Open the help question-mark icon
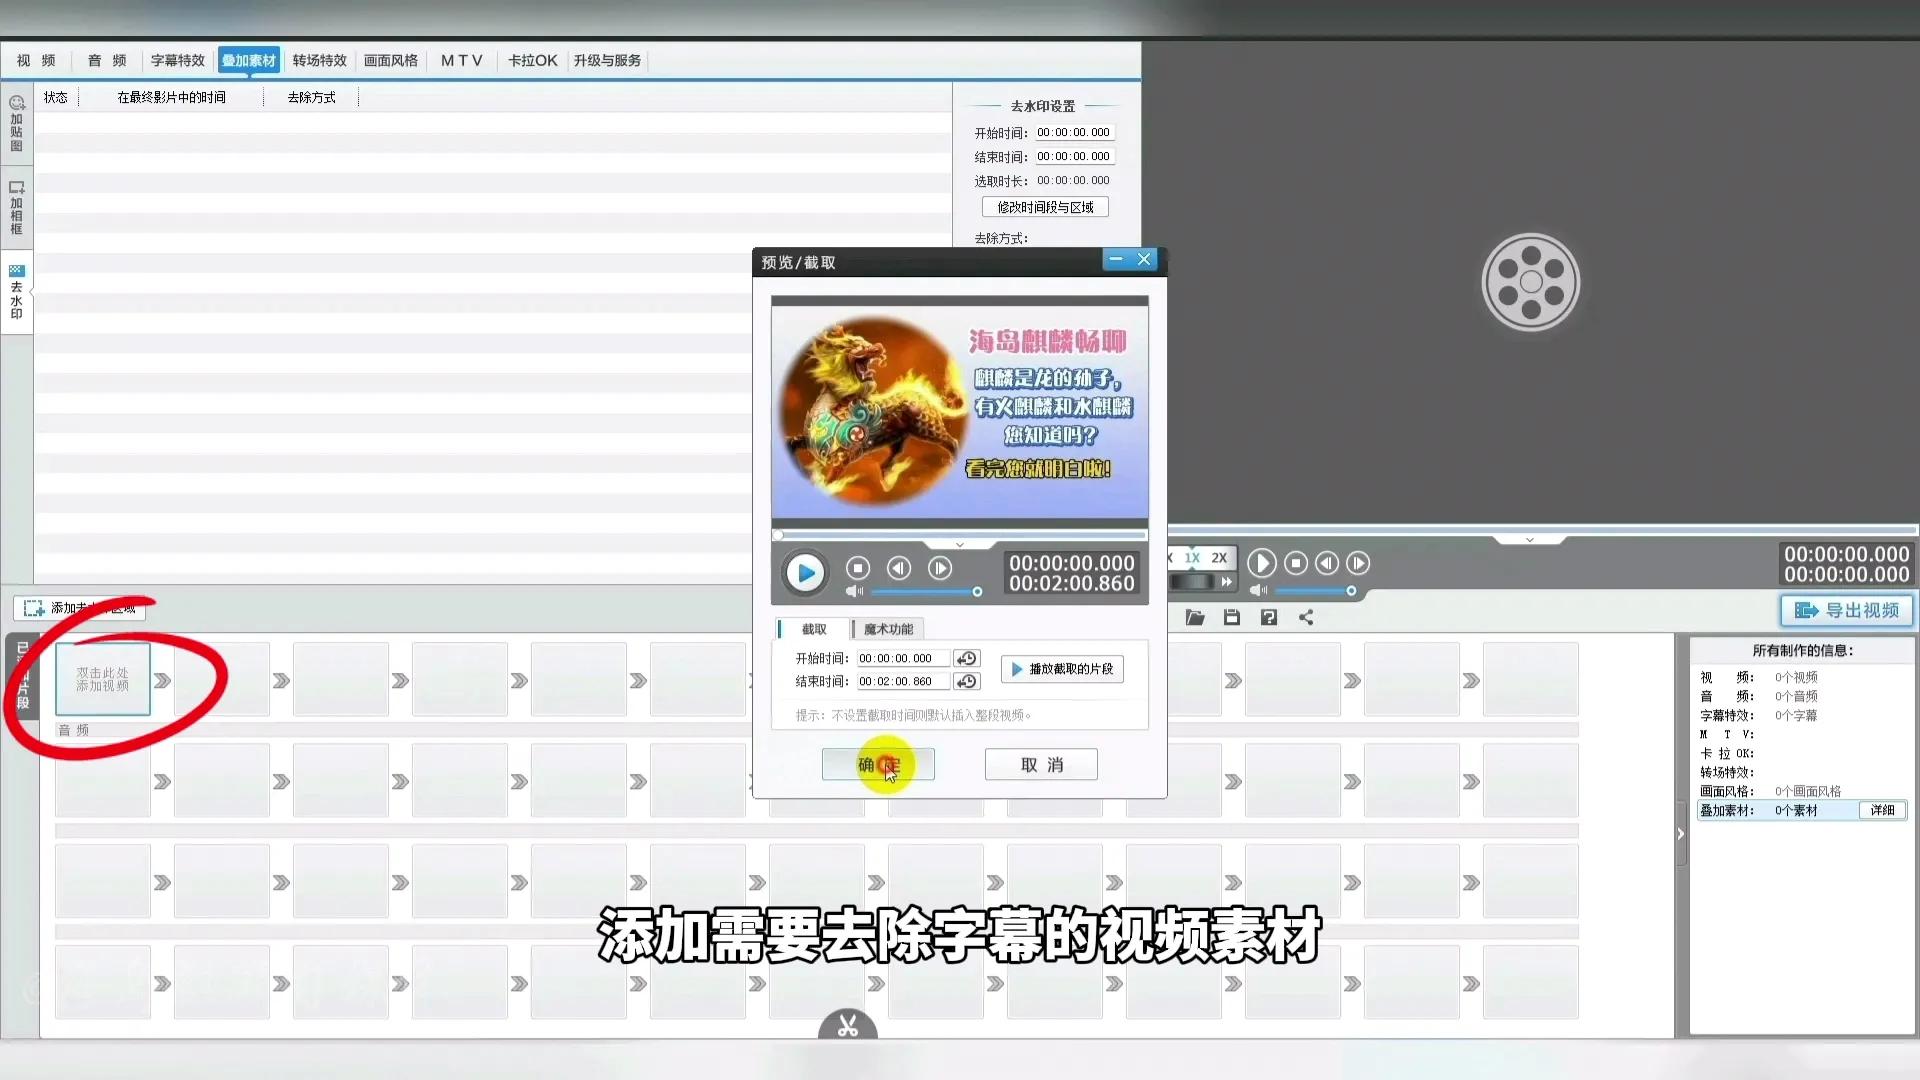 [x=1269, y=617]
